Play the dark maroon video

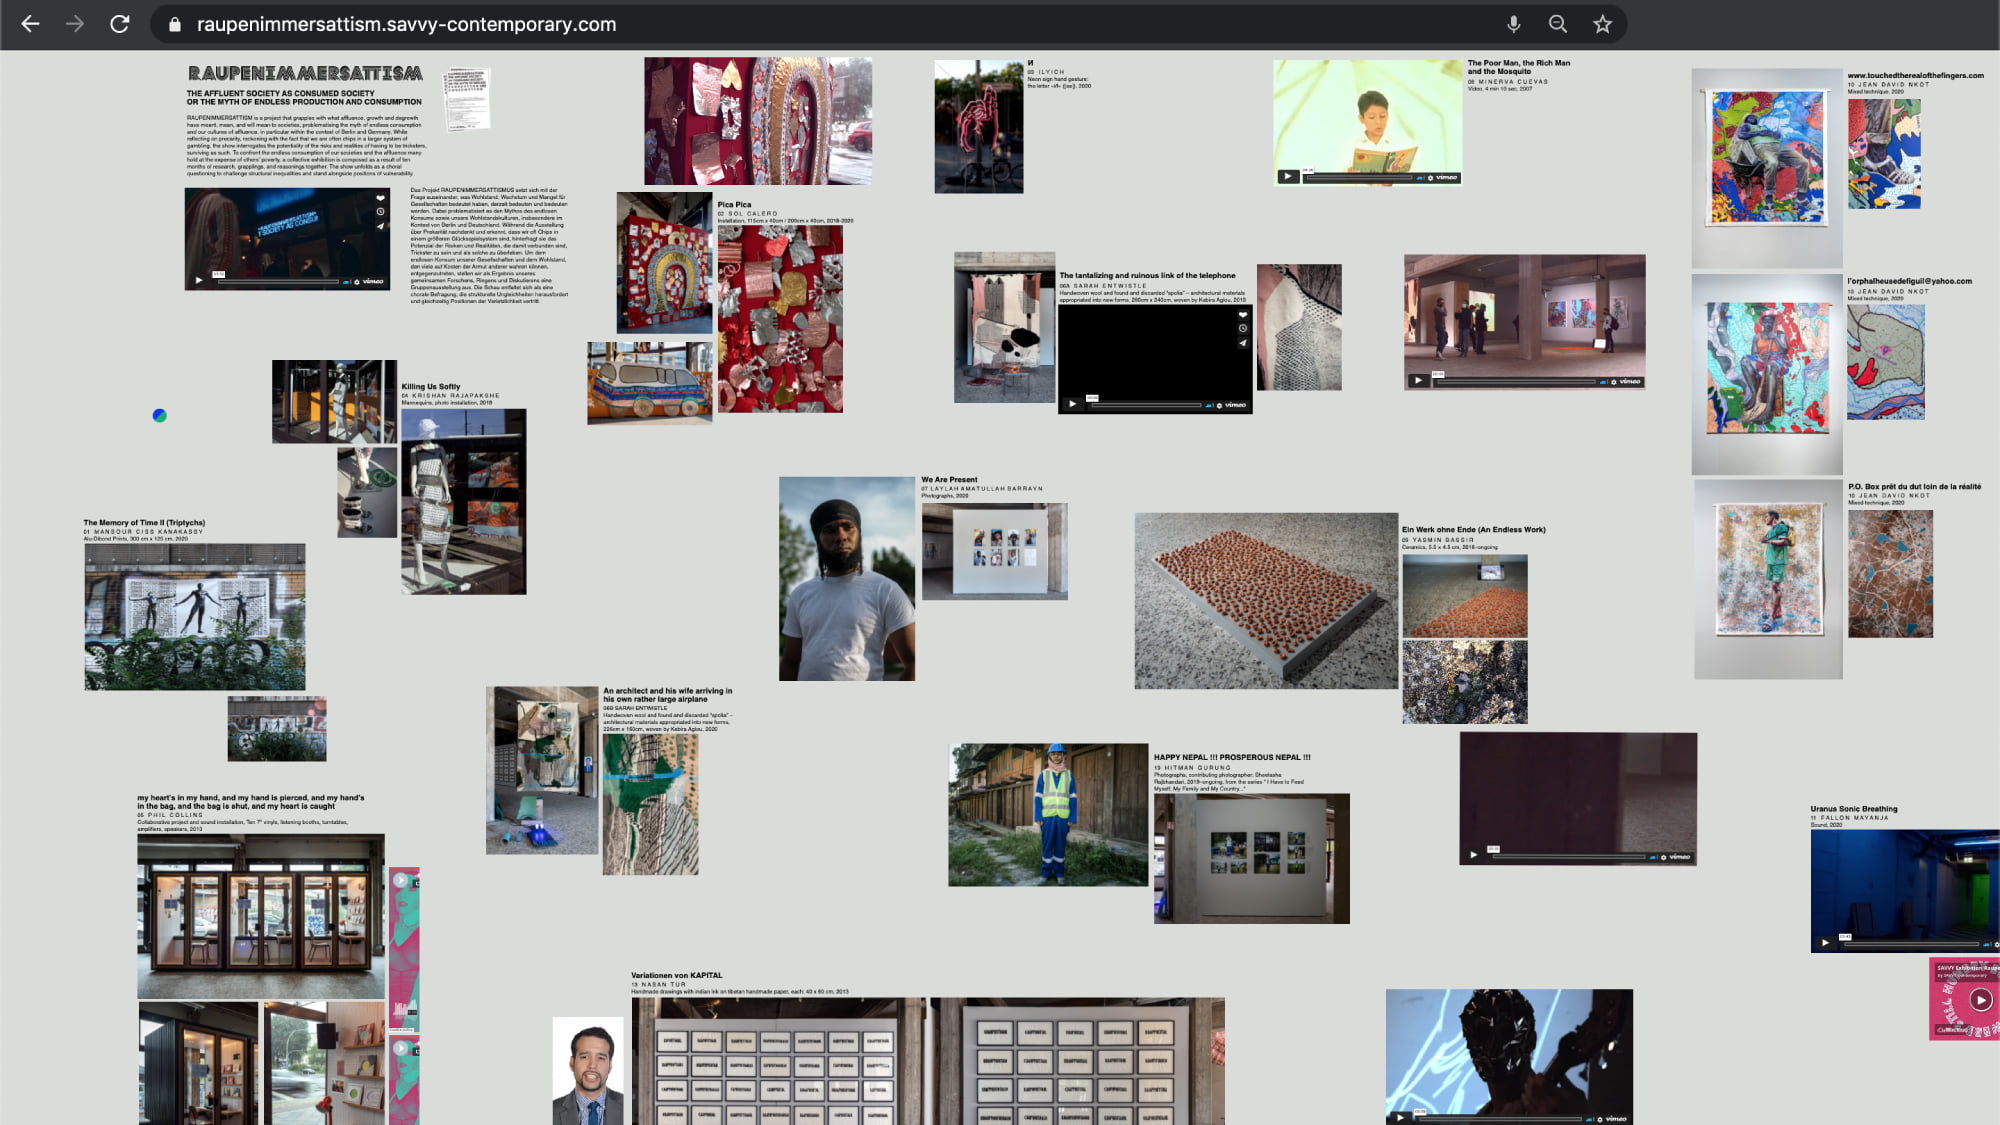[x=1473, y=856]
